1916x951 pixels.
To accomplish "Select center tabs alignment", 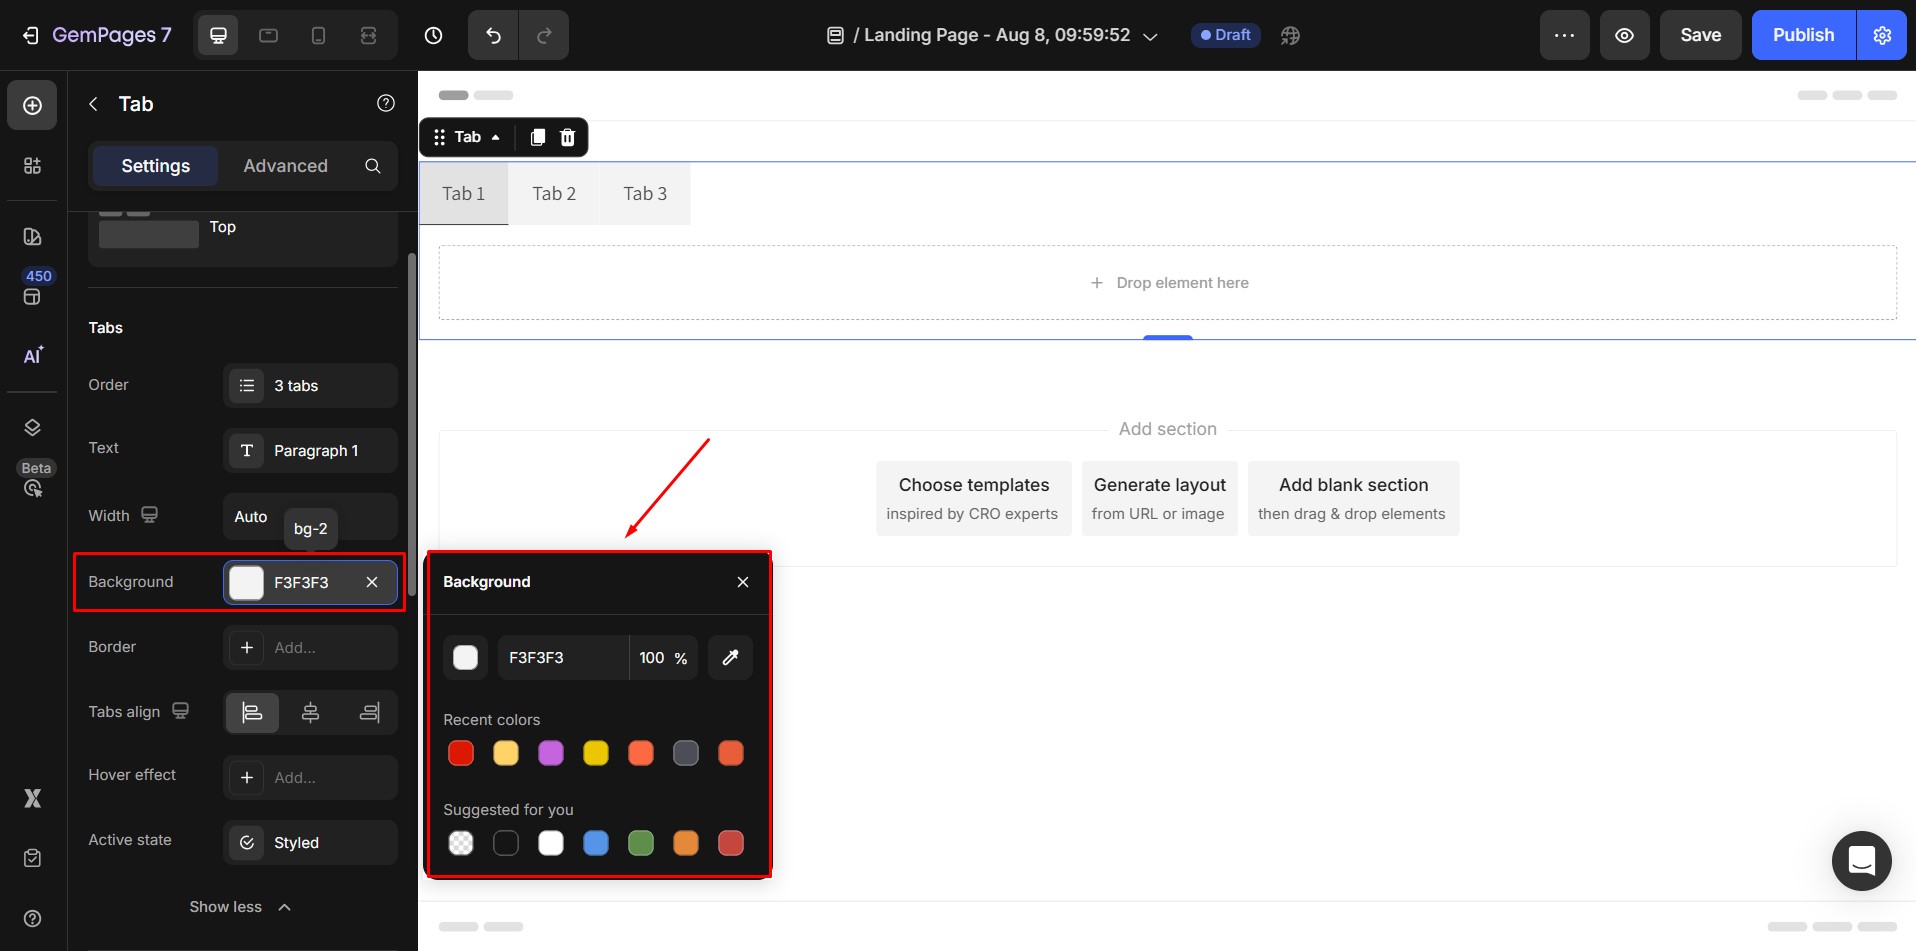I will pos(310,712).
